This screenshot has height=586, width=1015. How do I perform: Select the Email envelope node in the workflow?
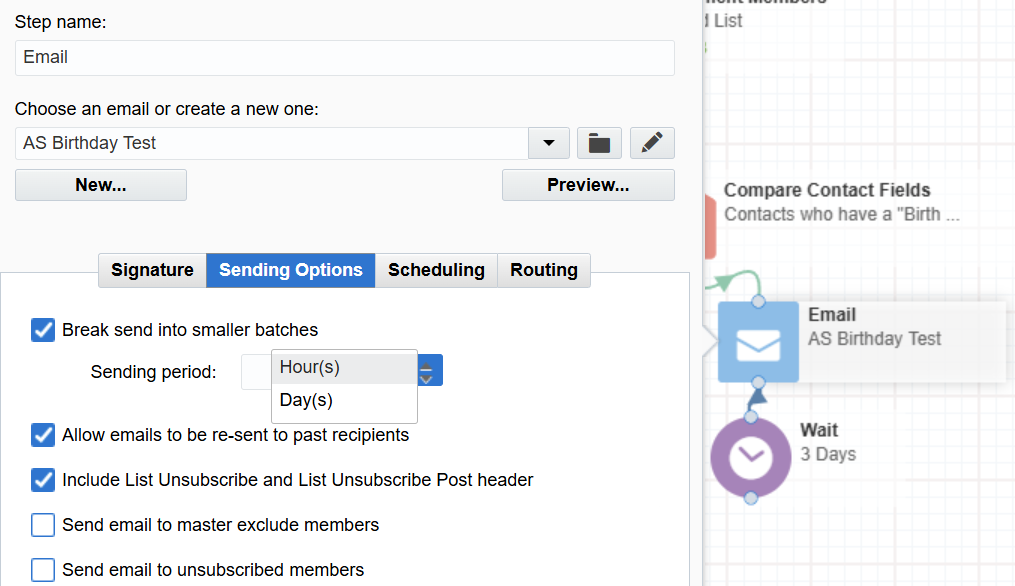(758, 341)
